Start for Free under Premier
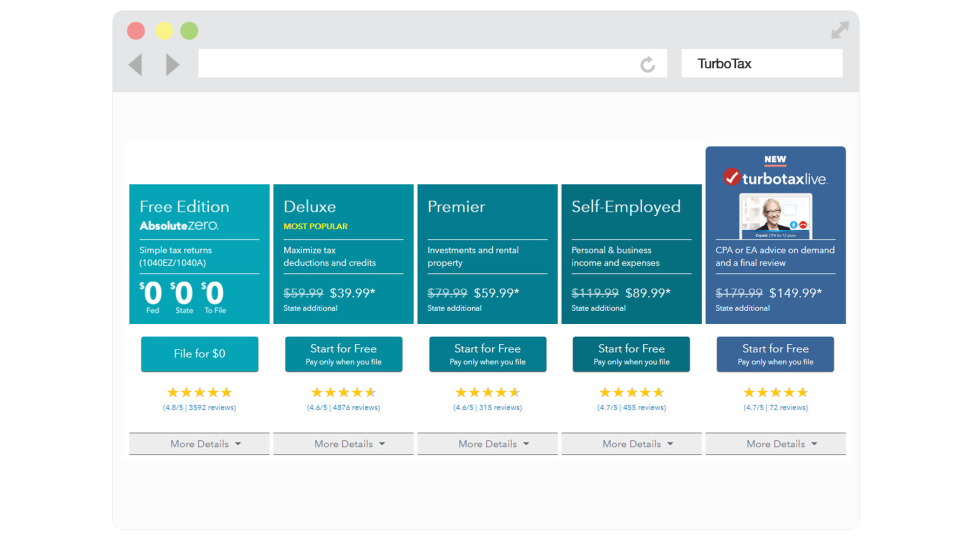The width and height of the screenshot is (972, 540). click(x=487, y=354)
